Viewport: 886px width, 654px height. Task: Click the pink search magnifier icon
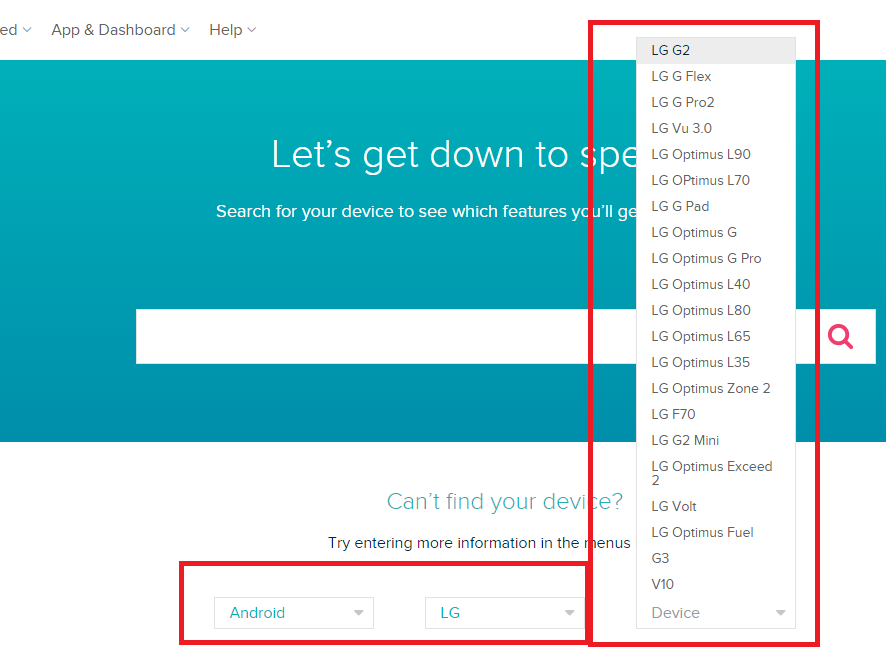tap(840, 336)
